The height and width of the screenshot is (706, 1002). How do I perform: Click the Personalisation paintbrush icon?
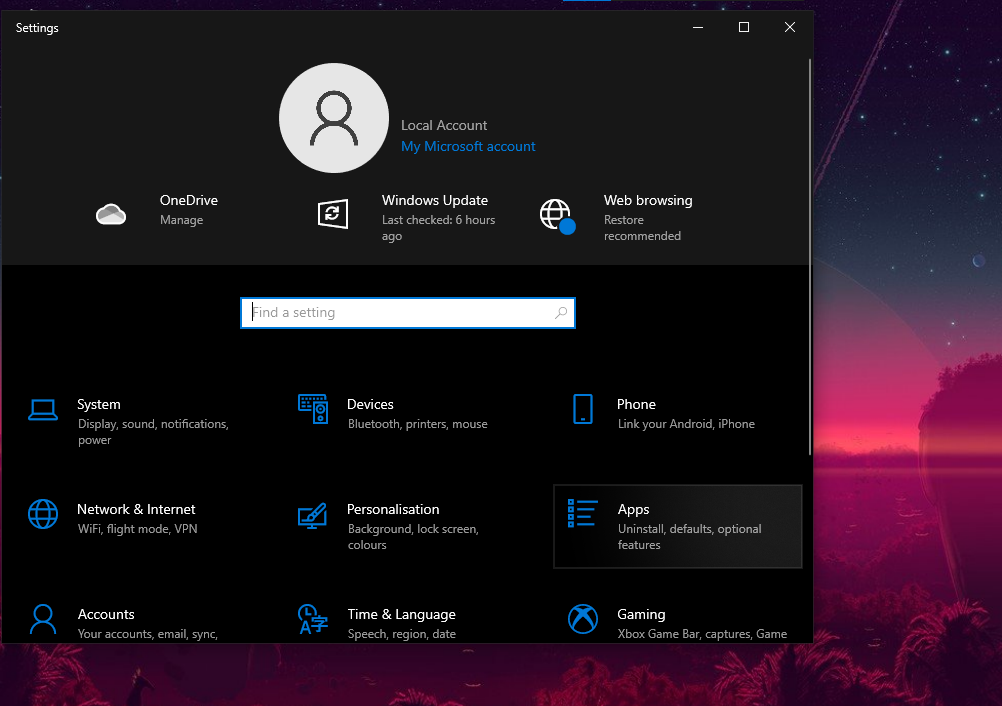[x=313, y=516]
